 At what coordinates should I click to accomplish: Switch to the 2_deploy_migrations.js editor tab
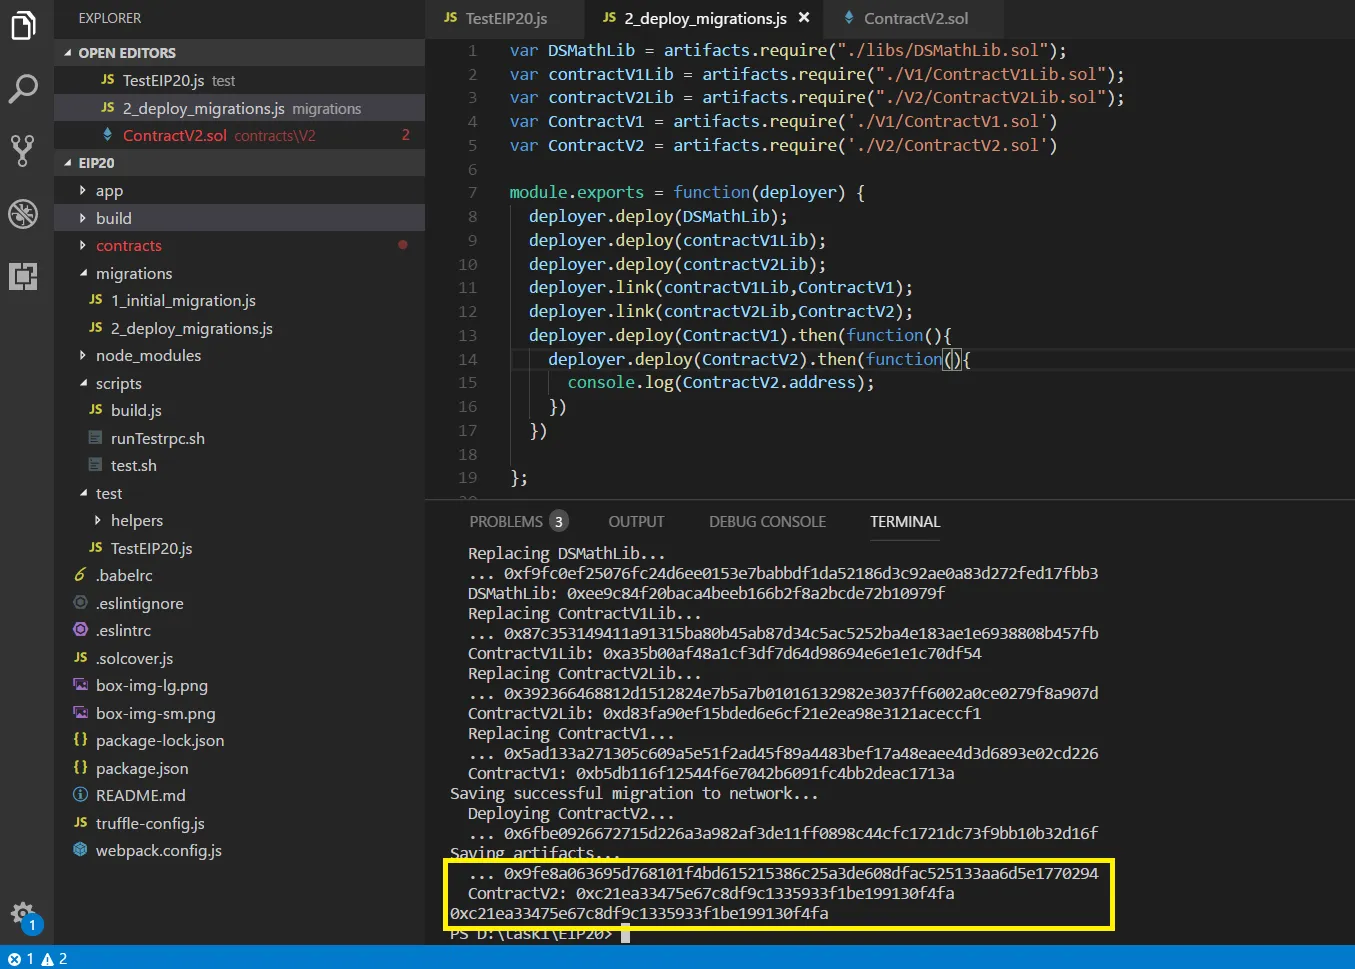(704, 19)
